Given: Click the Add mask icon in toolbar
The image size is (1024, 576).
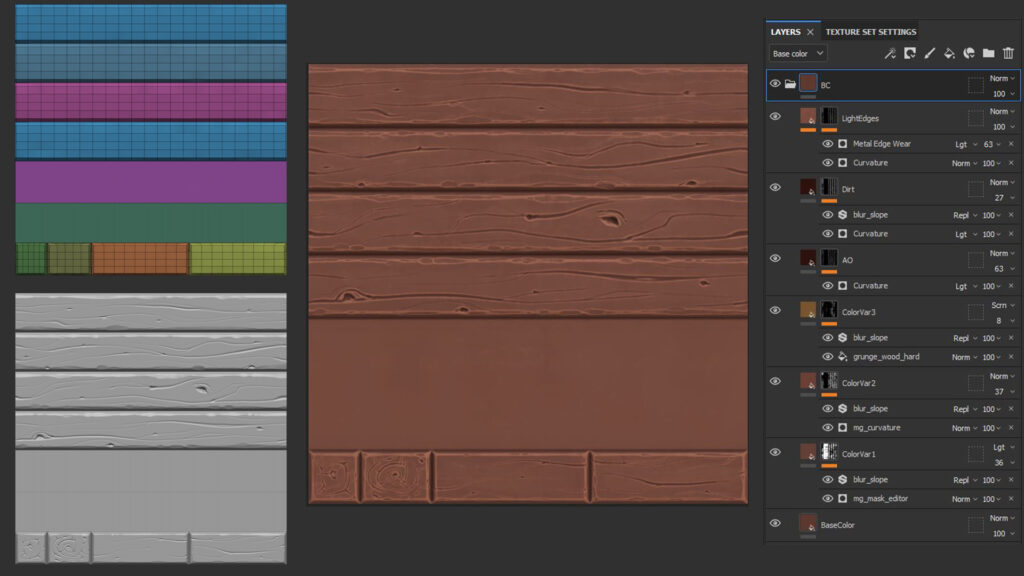Looking at the screenshot, I should (910, 54).
